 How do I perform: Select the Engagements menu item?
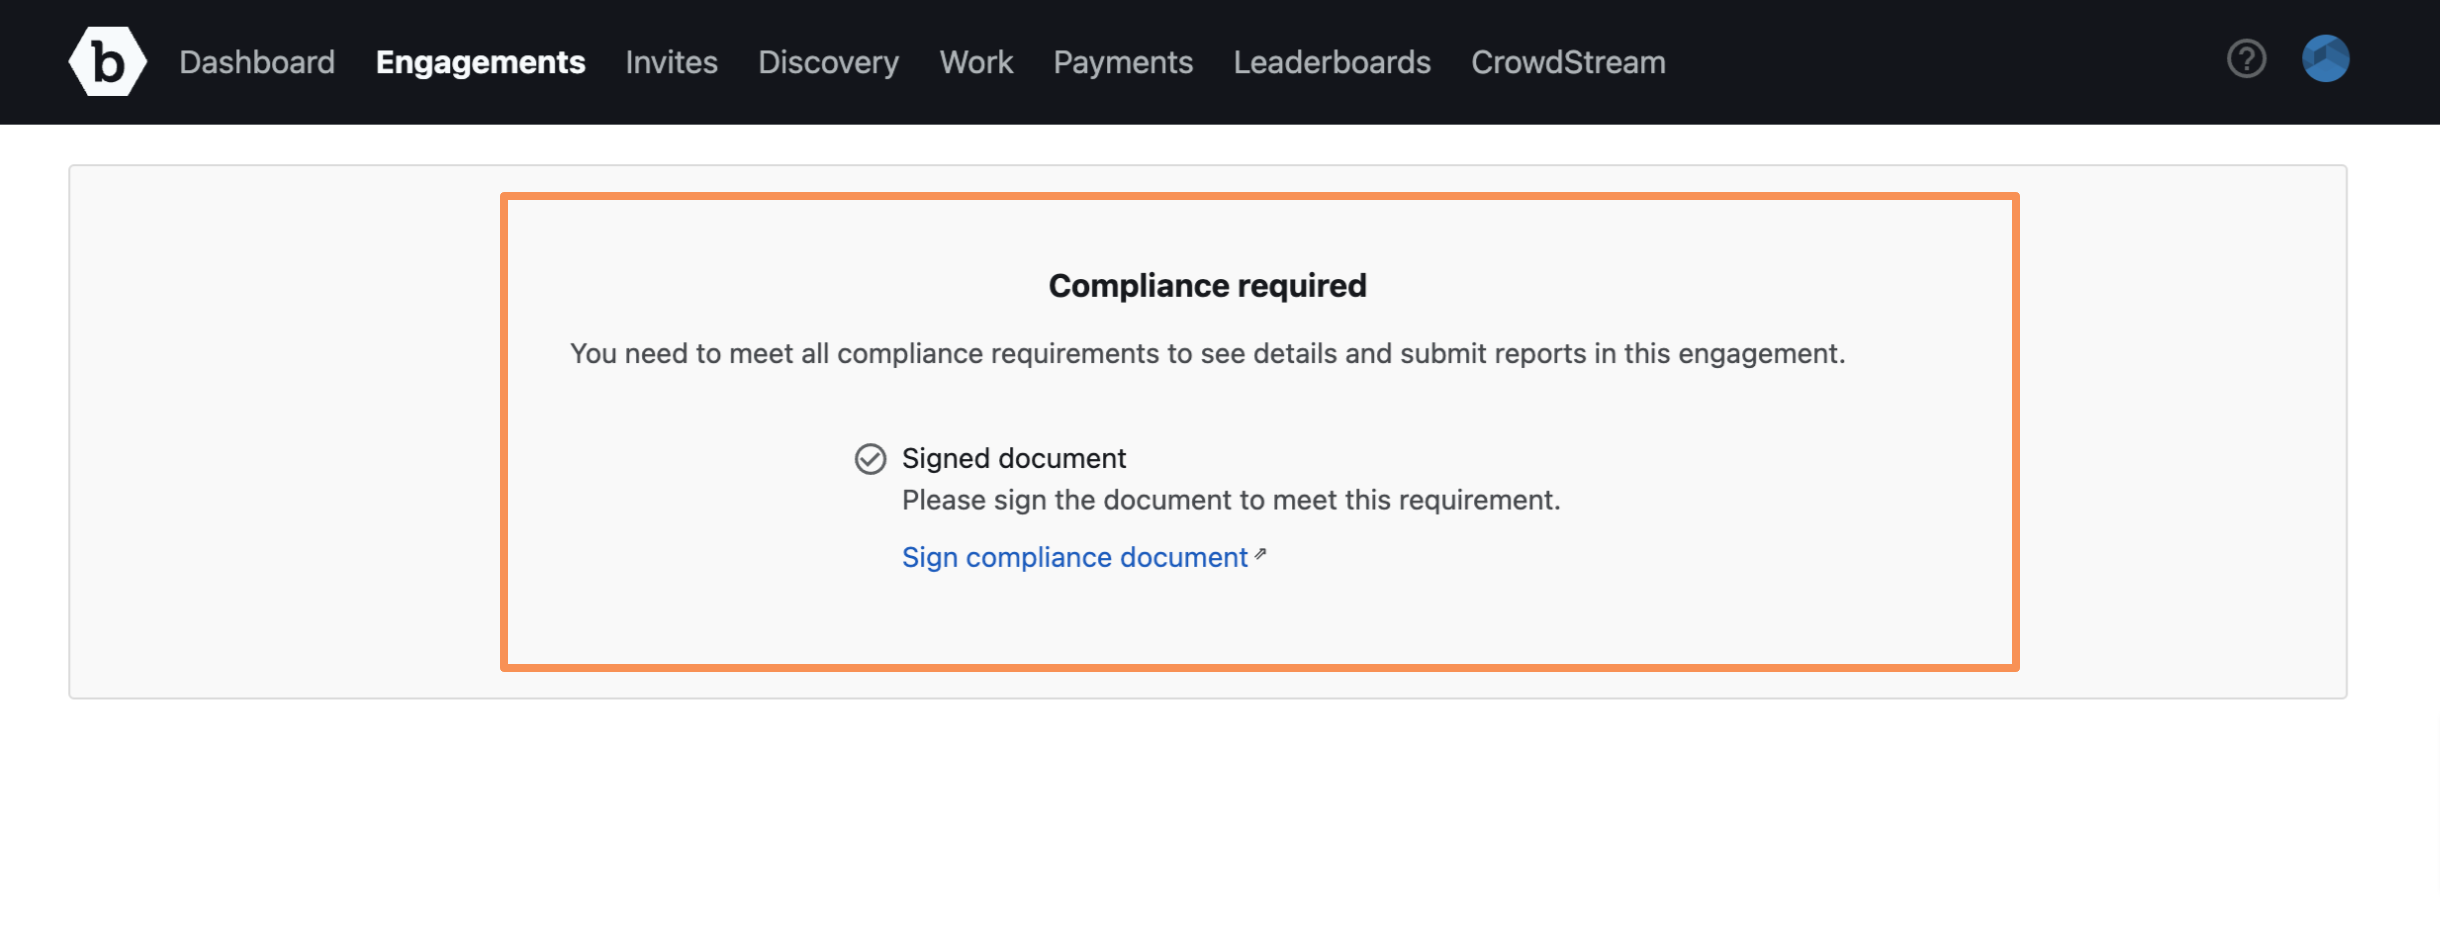(x=480, y=62)
